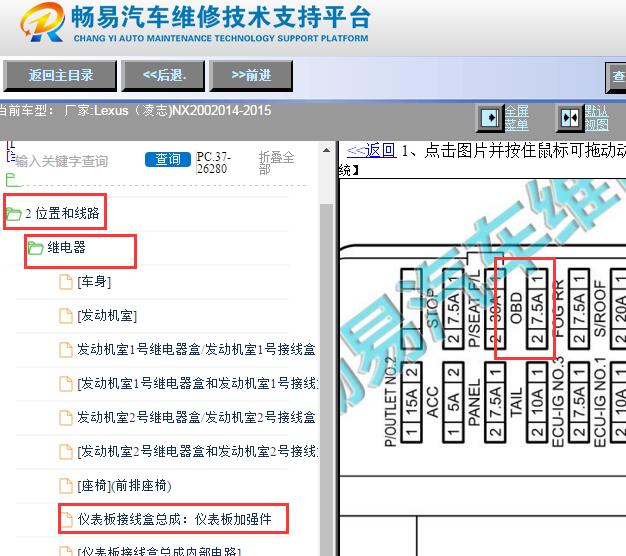Viewport: 626px width, 556px height.
Task: Click the 查 button at right edge
Action: [x=617, y=77]
